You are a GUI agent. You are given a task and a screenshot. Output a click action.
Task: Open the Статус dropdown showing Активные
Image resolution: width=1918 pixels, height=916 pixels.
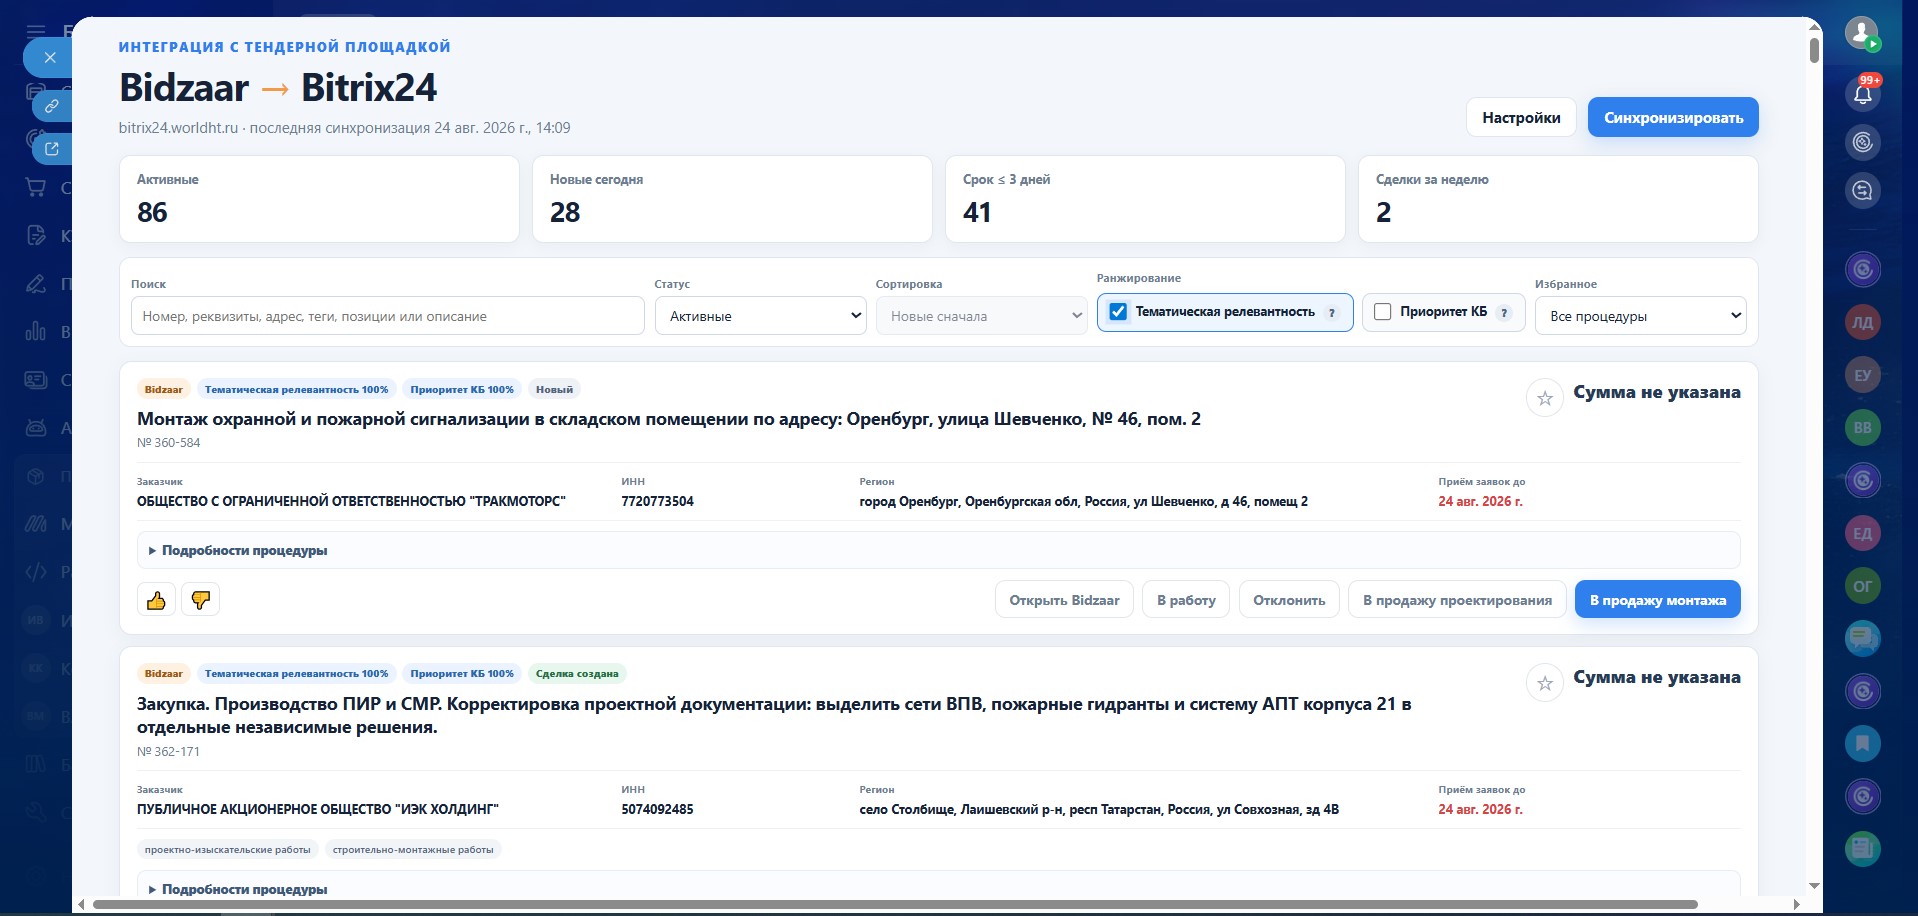(760, 316)
